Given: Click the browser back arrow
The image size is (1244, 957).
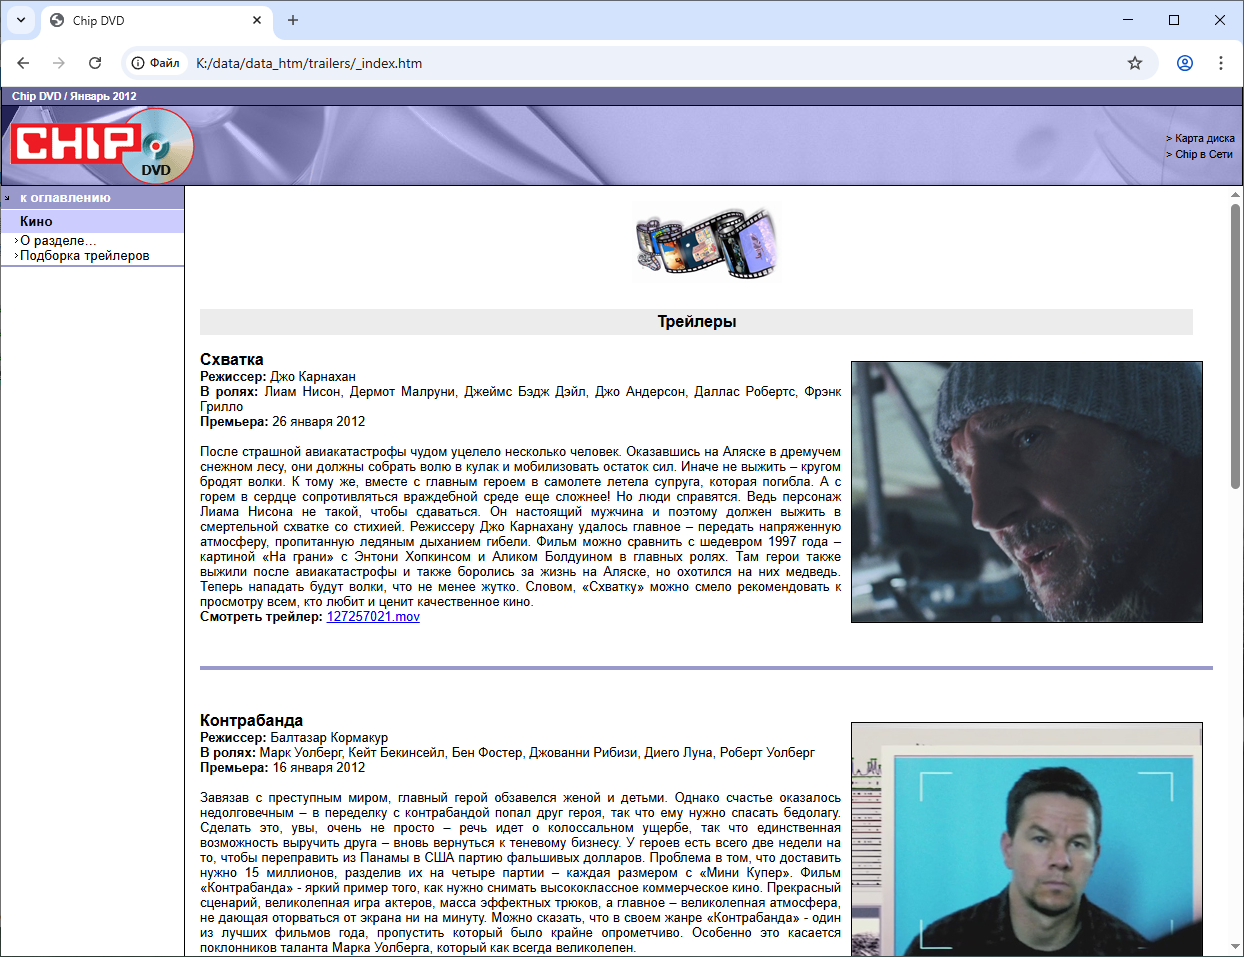Looking at the screenshot, I should pos(23,63).
